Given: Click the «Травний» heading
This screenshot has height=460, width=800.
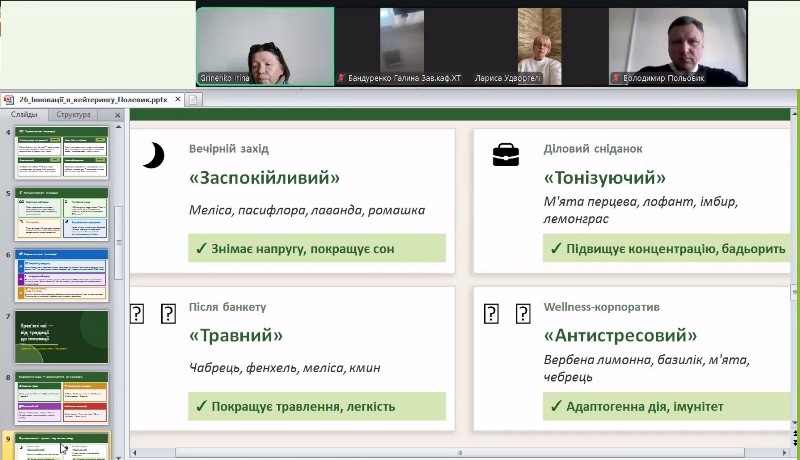Looking at the screenshot, I should point(236,335).
